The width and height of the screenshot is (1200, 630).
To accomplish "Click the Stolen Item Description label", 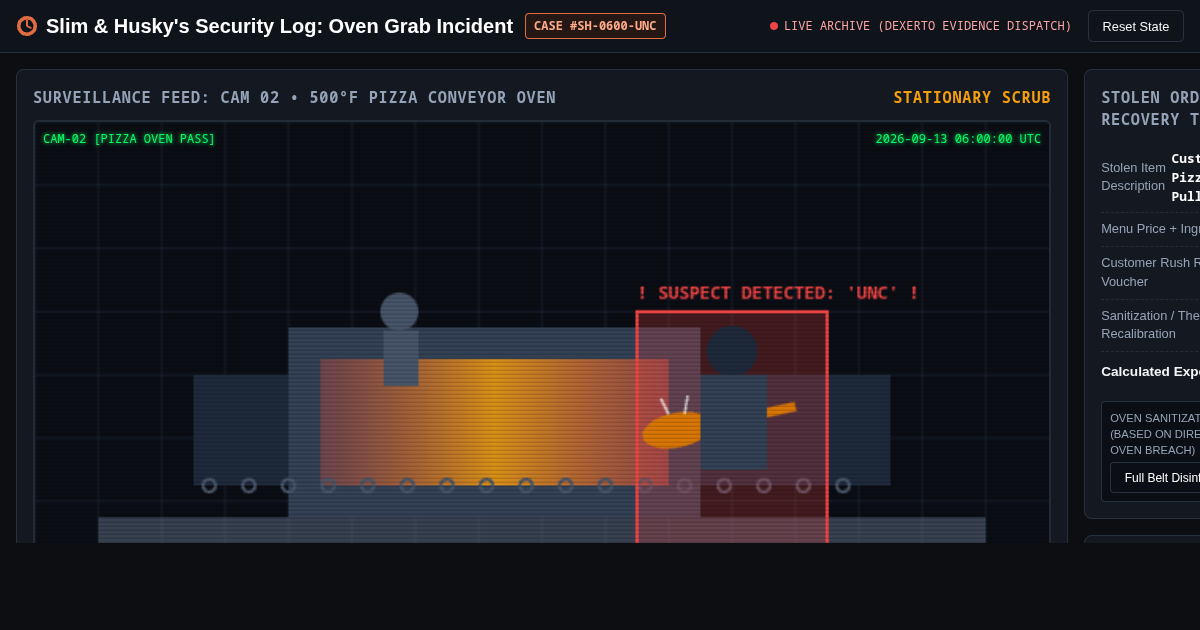I will tap(1133, 177).
